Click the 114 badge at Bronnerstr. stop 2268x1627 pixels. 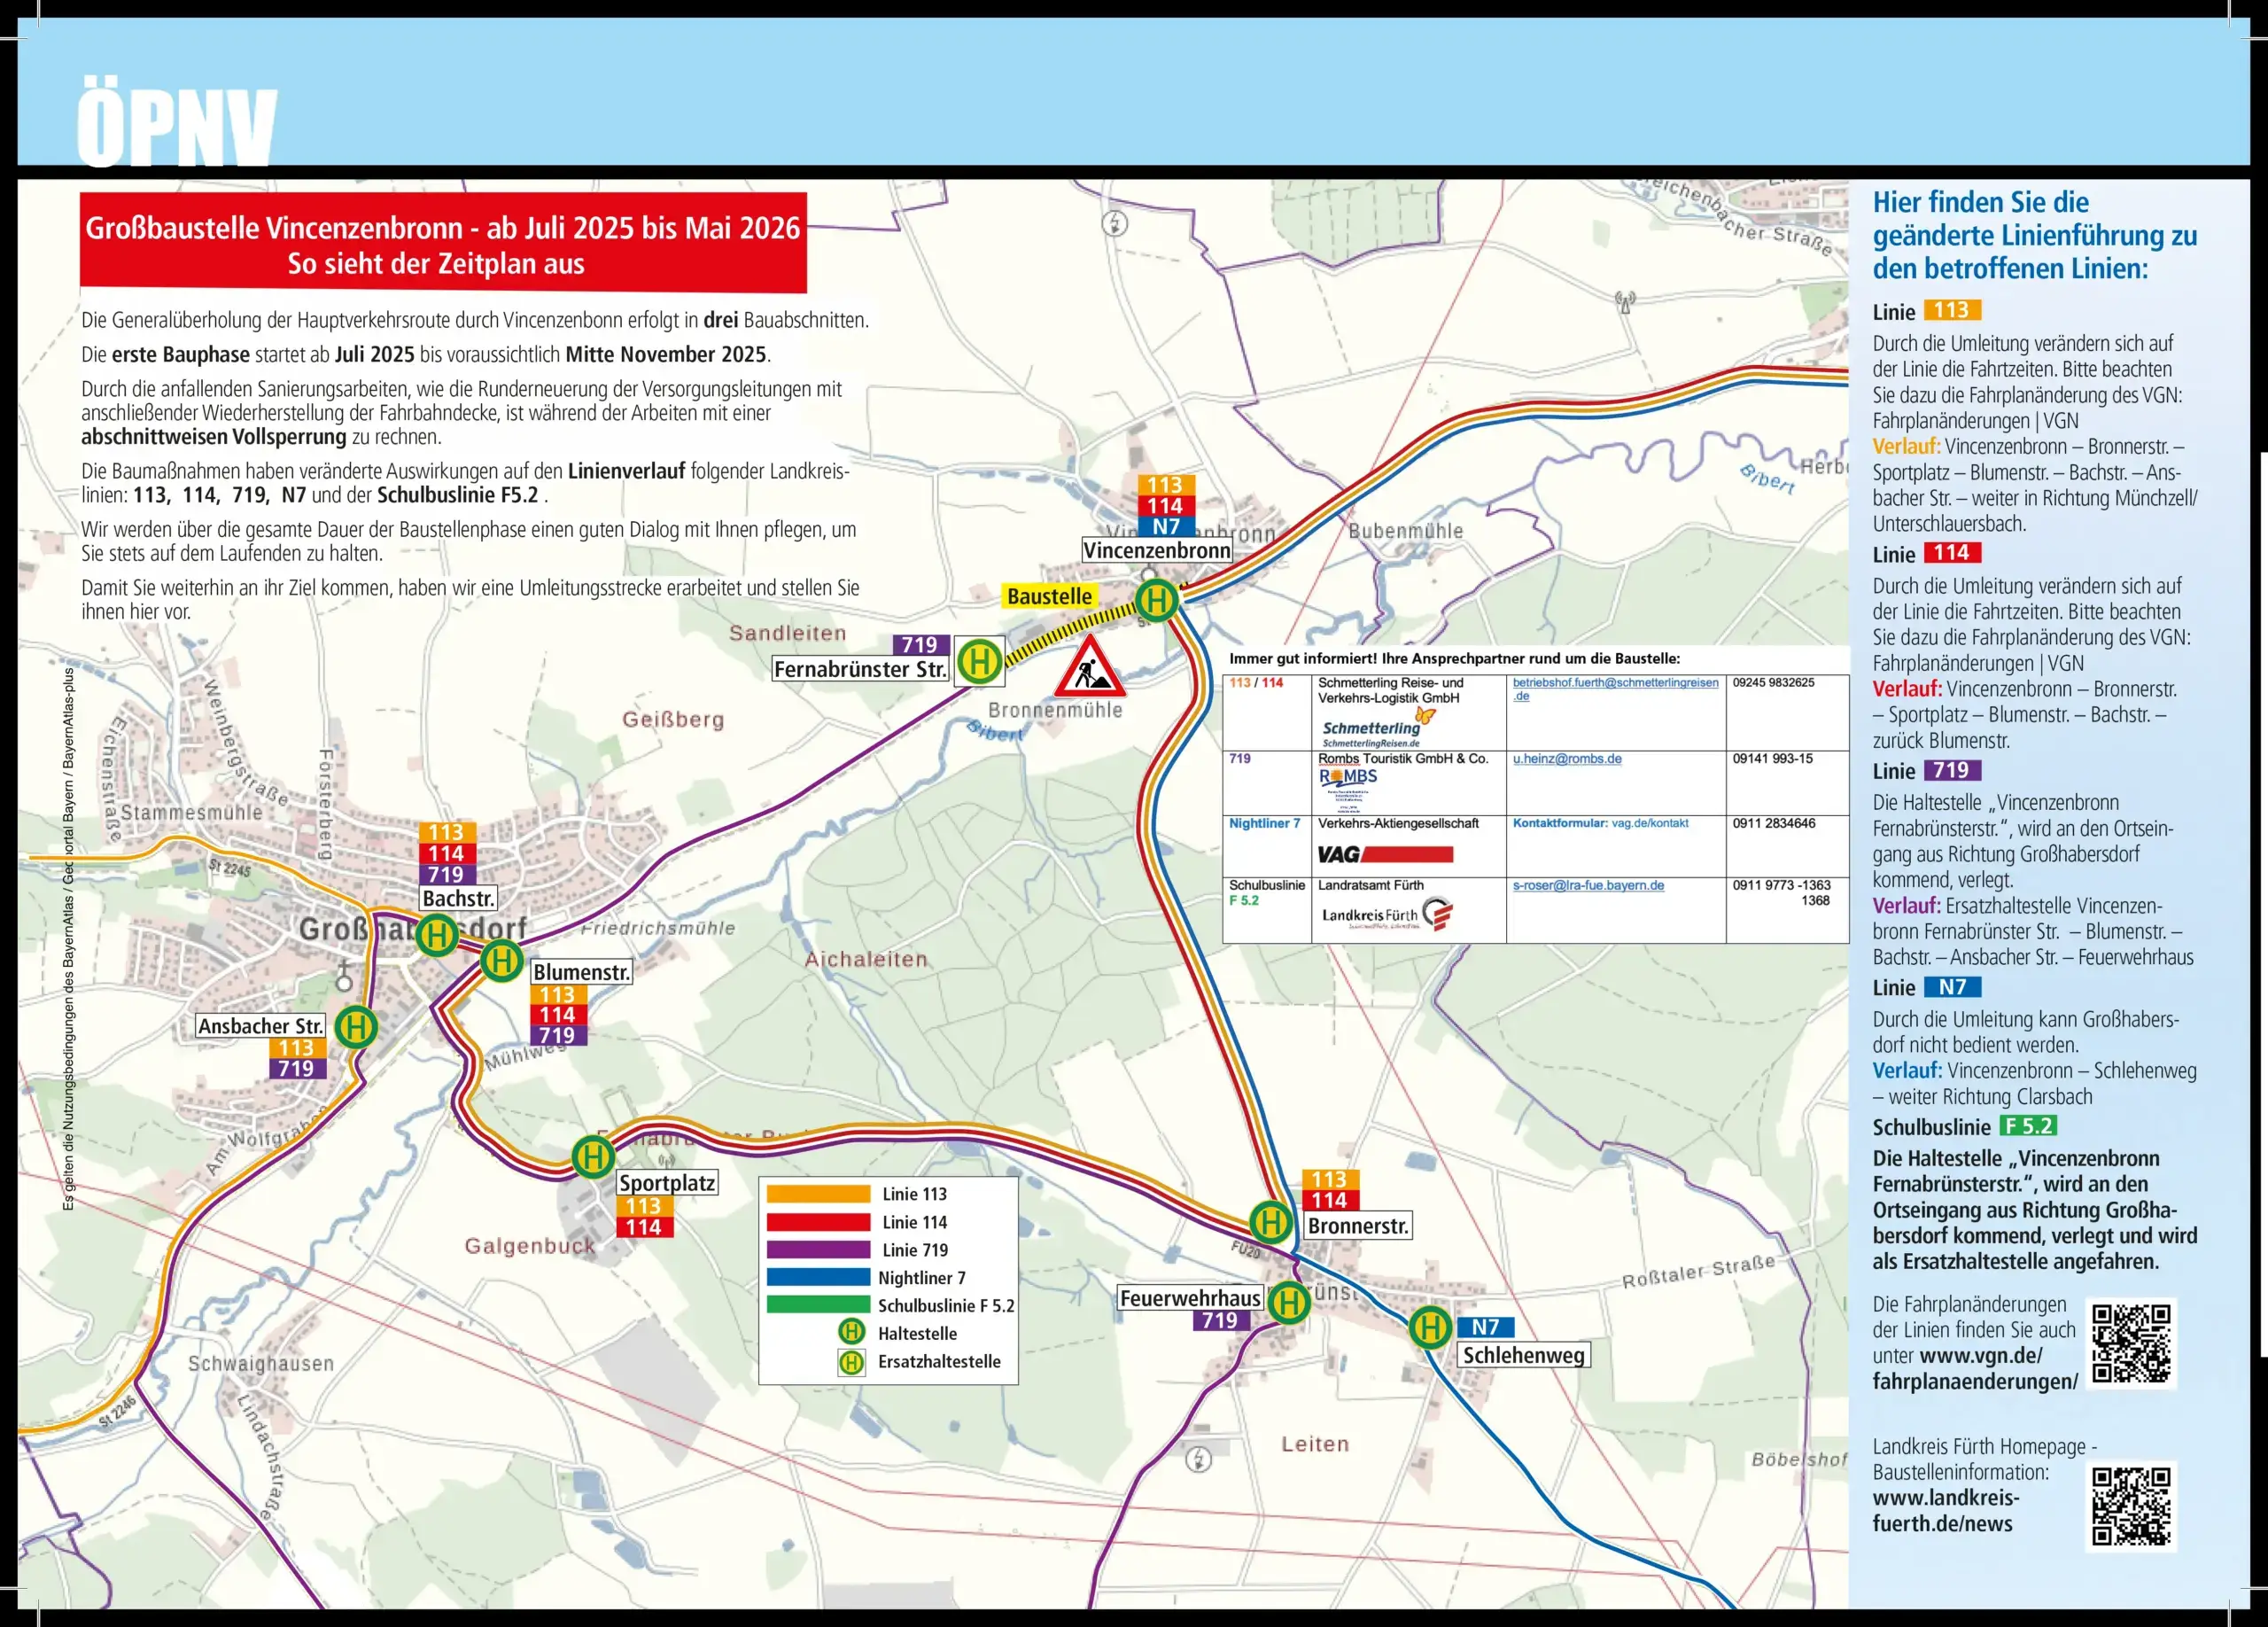1329,1200
